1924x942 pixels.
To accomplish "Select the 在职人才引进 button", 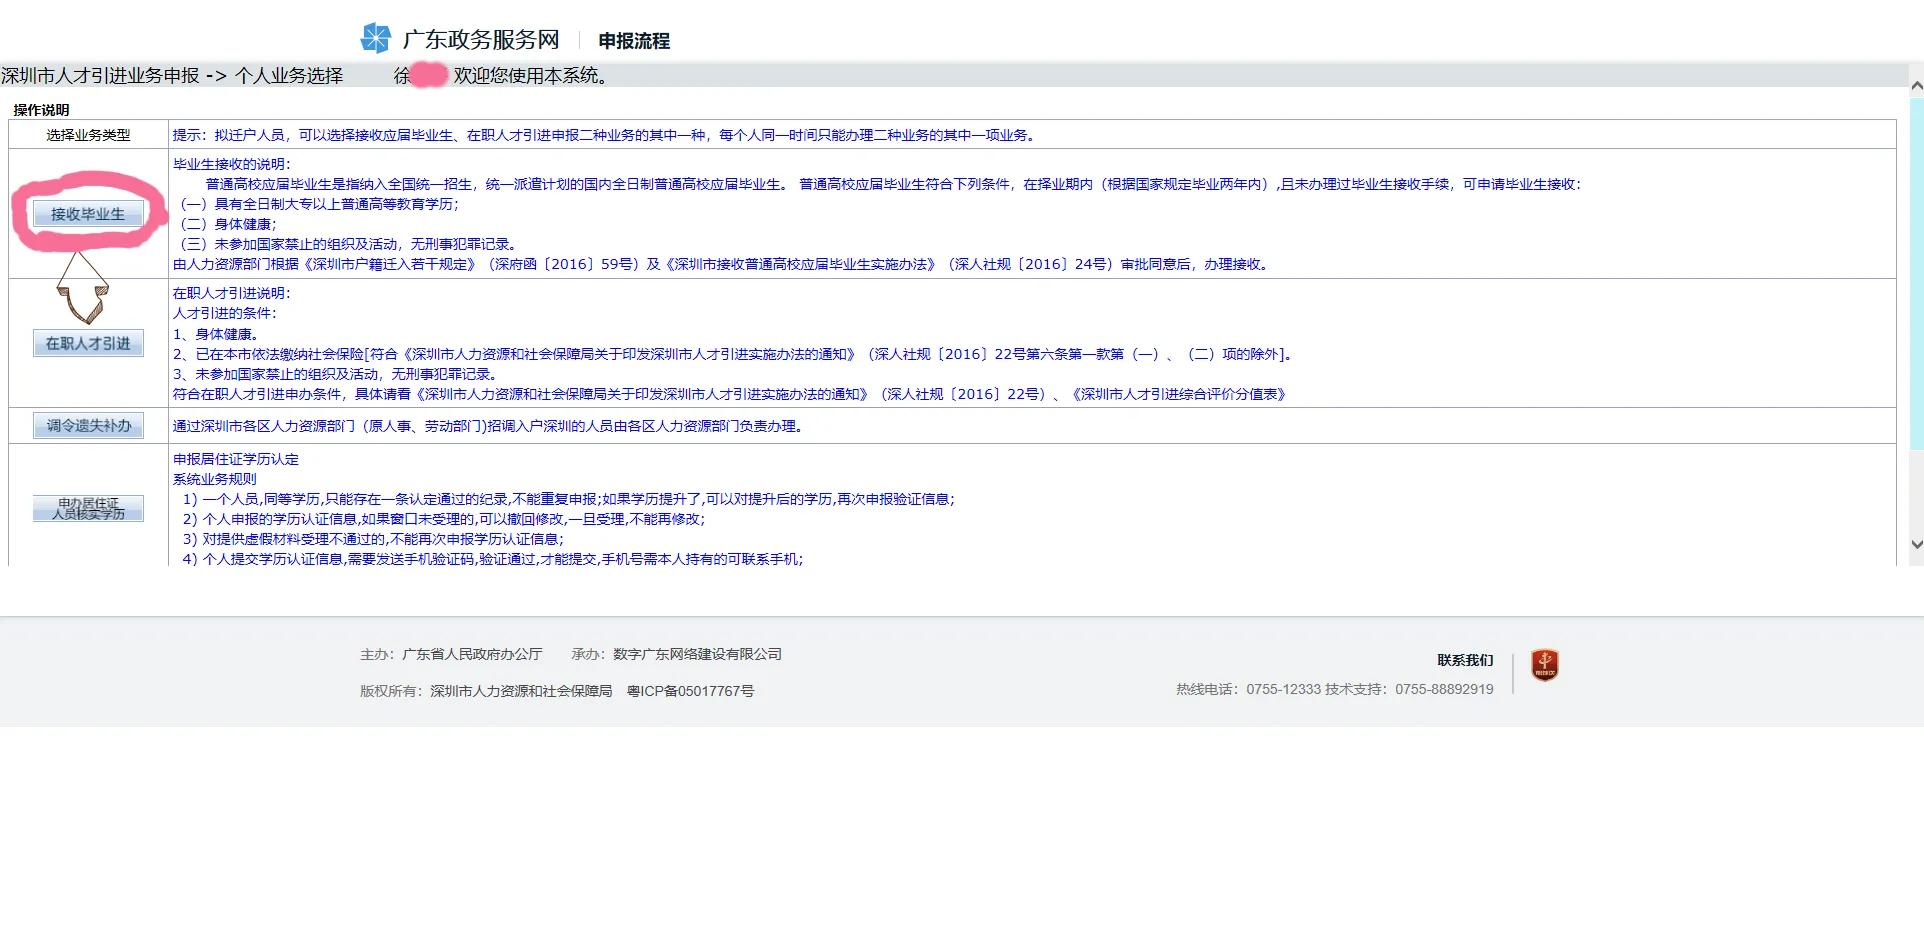I will pyautogui.click(x=88, y=343).
